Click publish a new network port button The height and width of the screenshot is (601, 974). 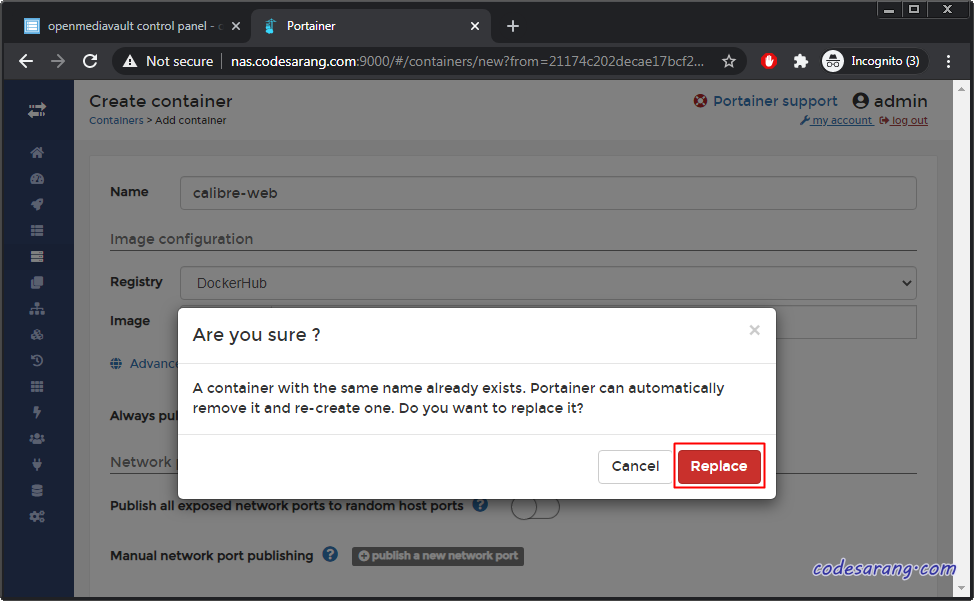[438, 556]
